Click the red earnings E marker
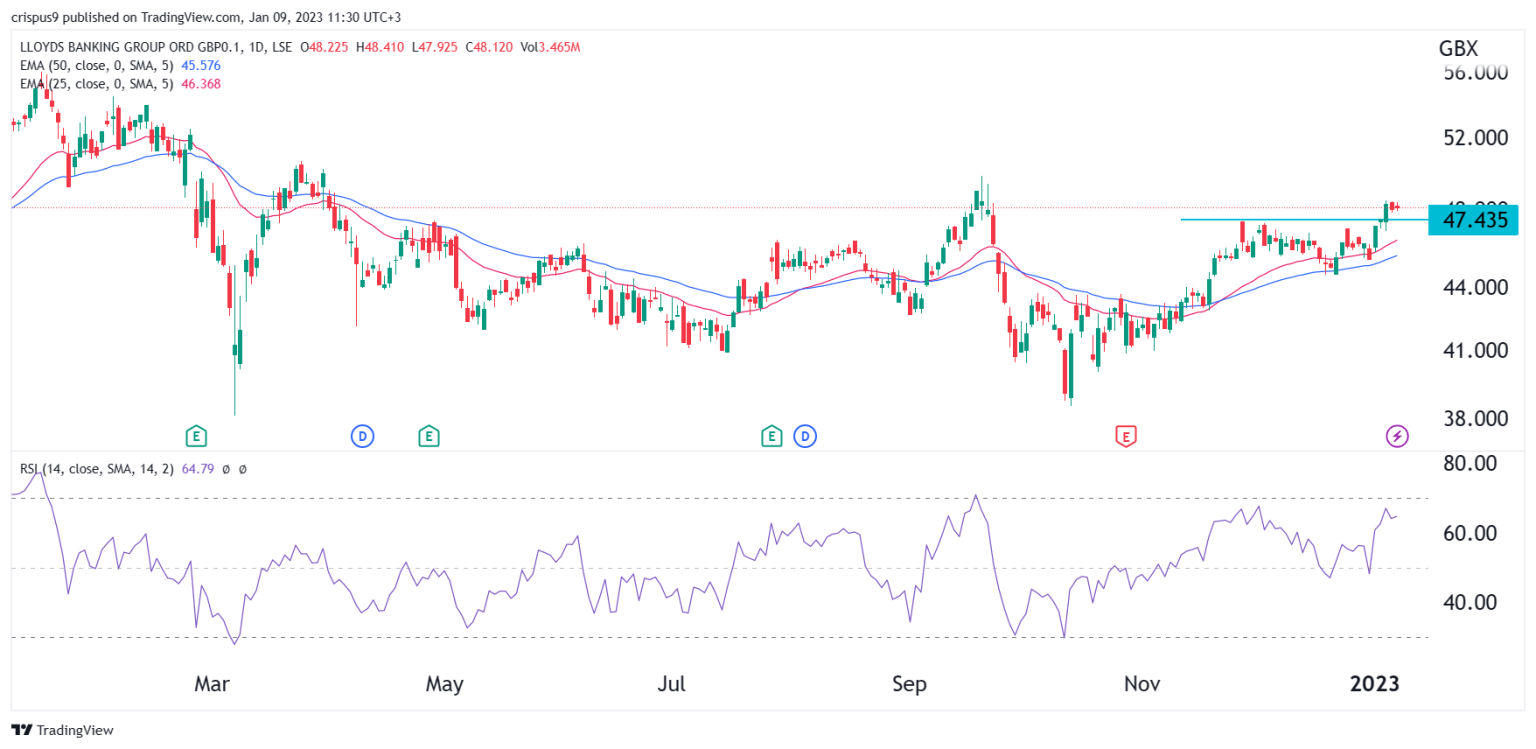The image size is (1536, 749). (1127, 436)
